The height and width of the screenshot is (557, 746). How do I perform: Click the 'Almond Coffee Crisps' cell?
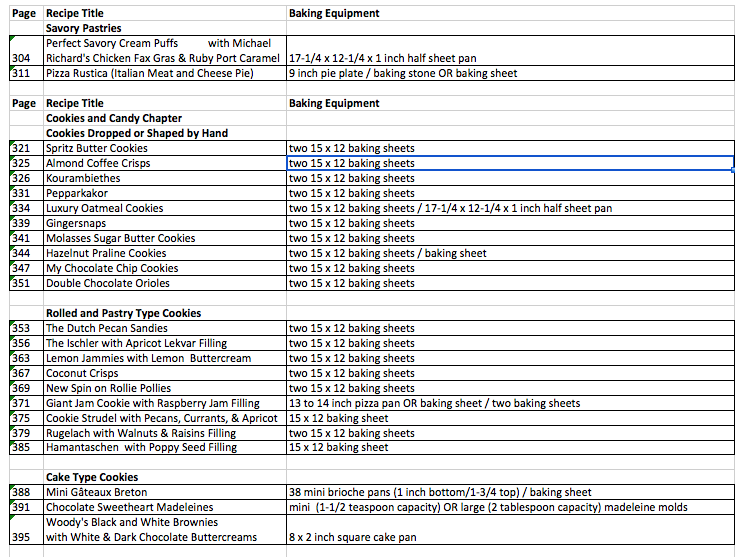click(x=165, y=163)
